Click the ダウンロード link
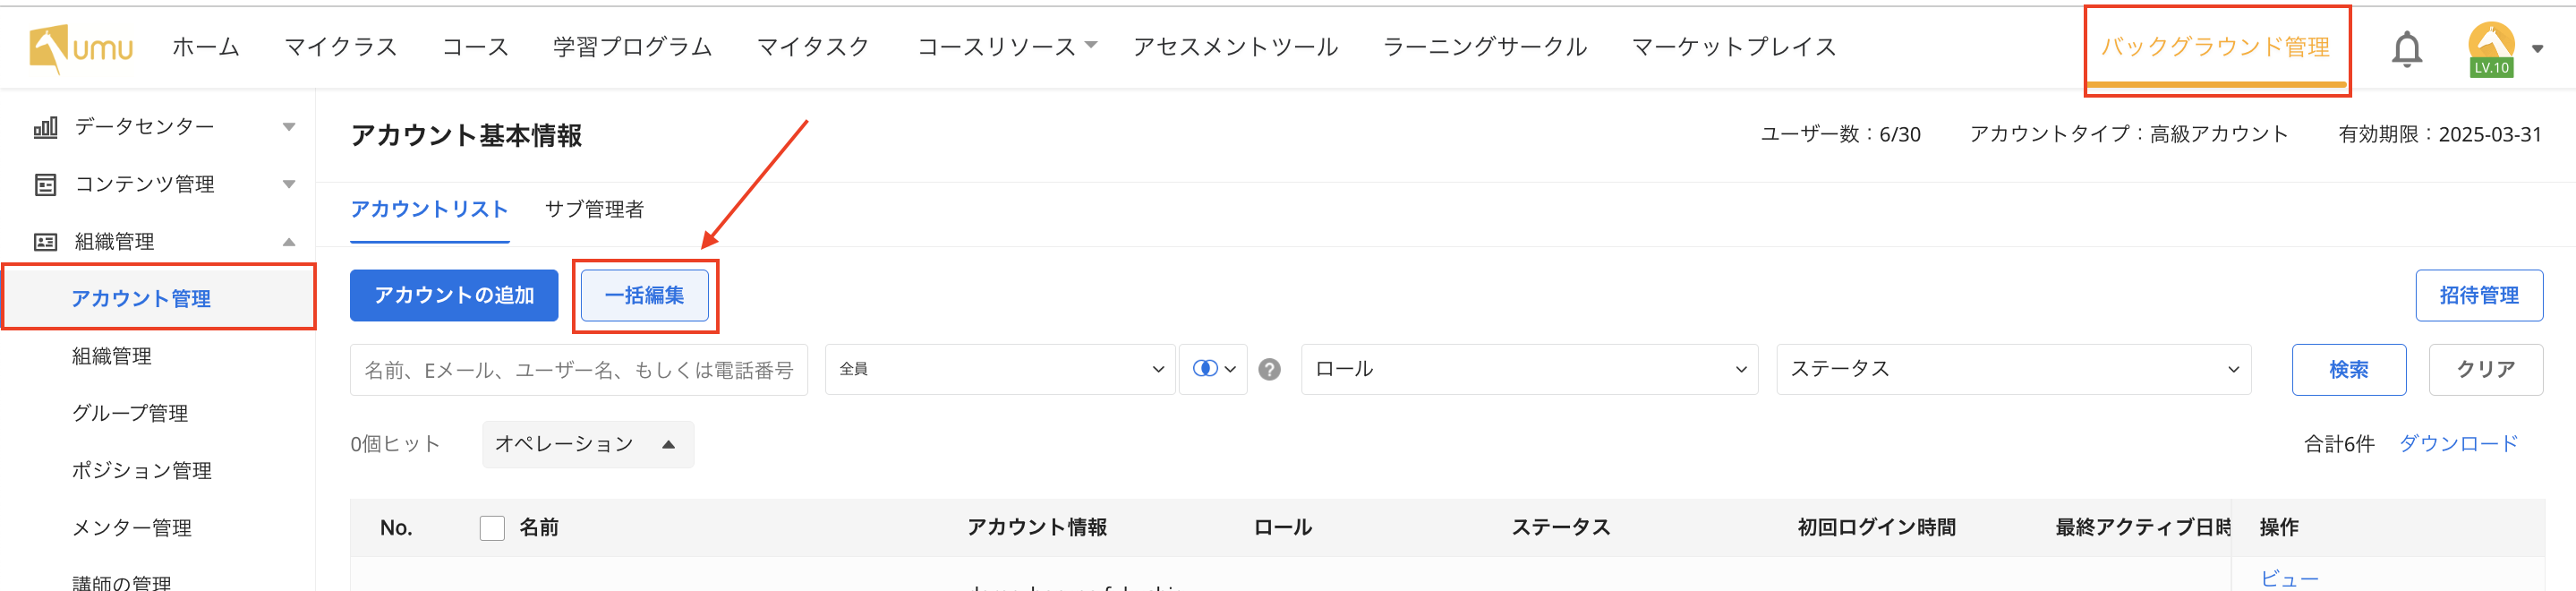Image resolution: width=2576 pixels, height=591 pixels. [2458, 443]
